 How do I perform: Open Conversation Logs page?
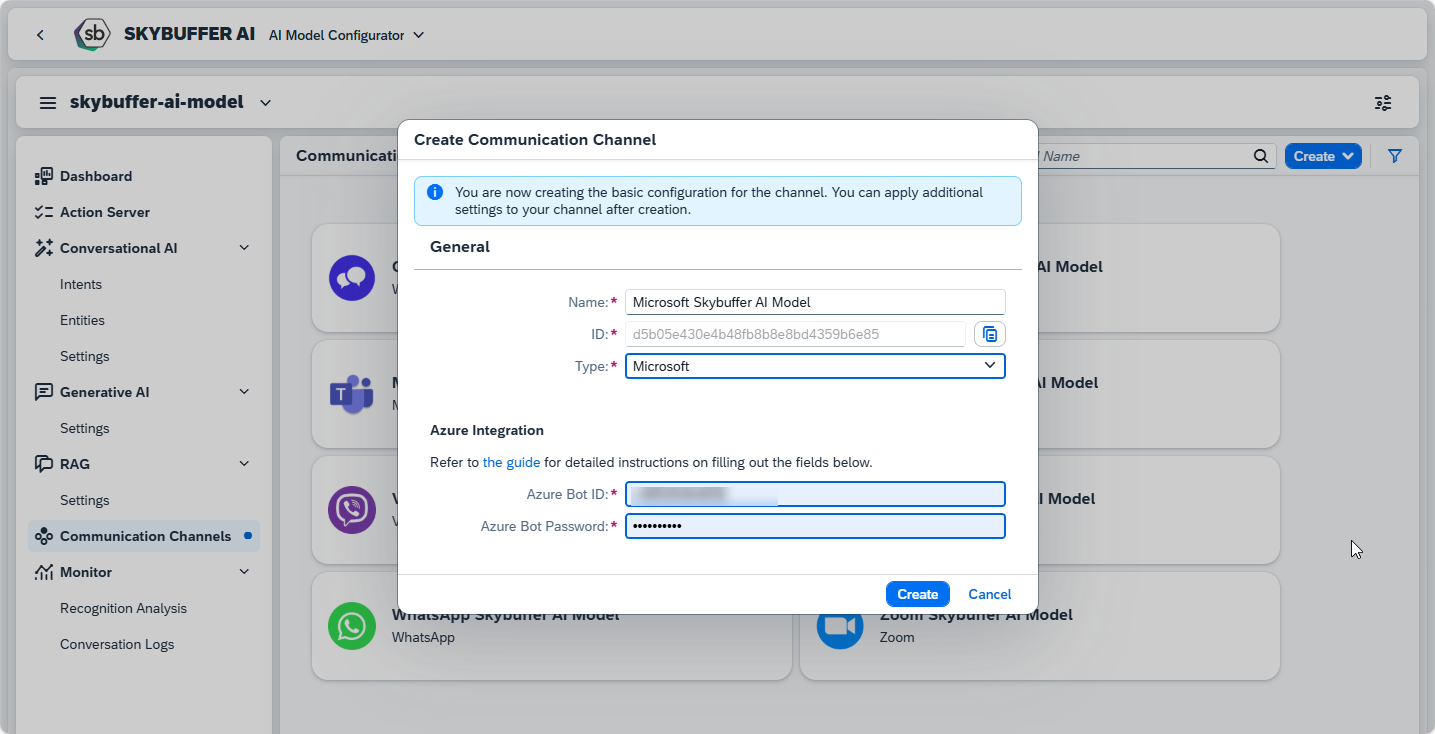tap(117, 644)
